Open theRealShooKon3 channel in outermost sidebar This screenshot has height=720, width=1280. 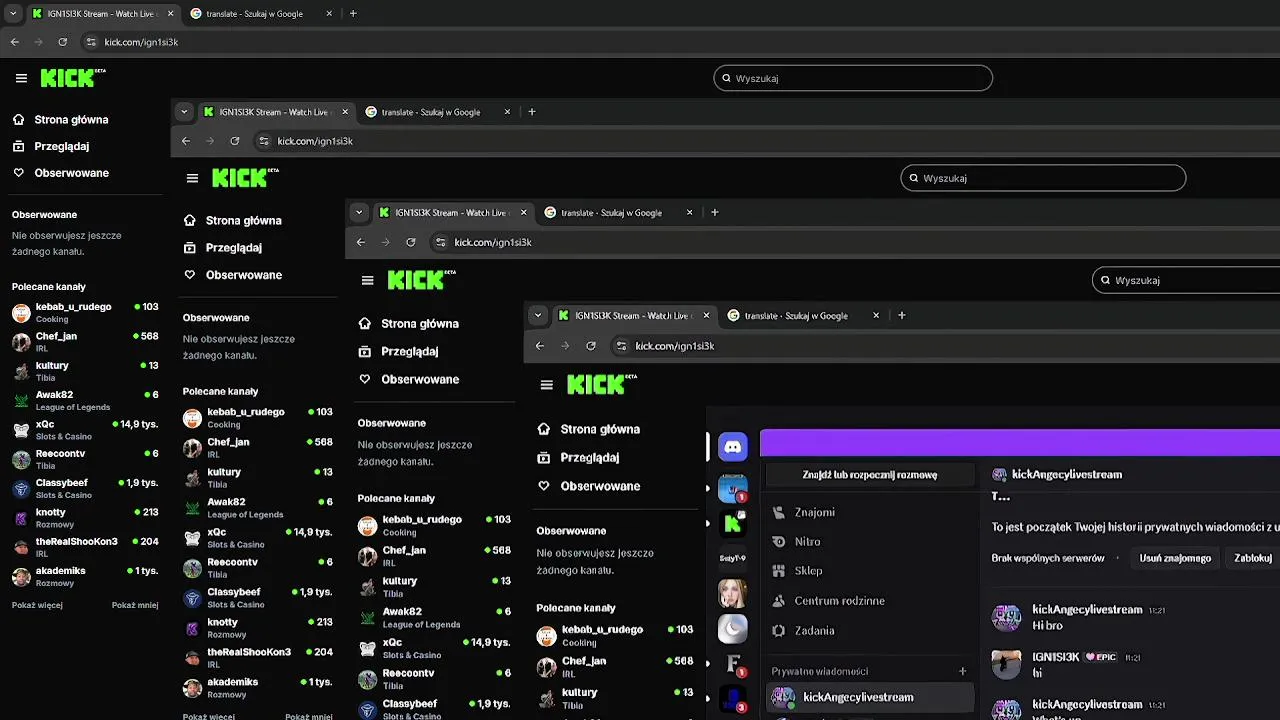tap(85, 547)
